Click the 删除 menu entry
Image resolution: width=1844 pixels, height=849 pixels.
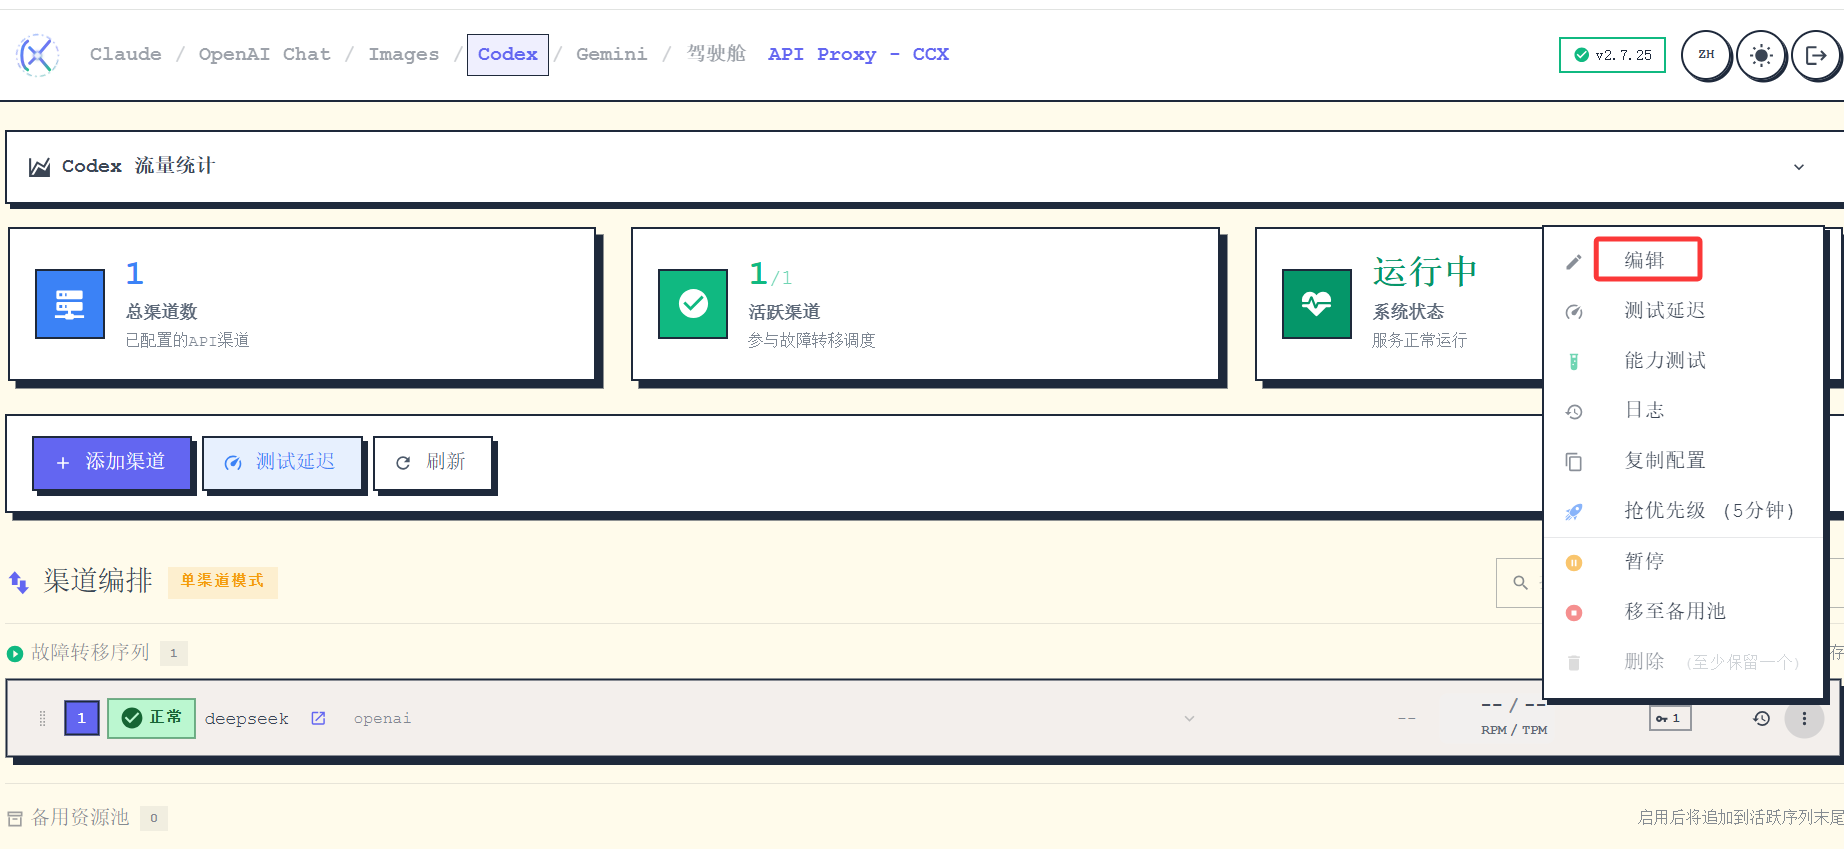click(1685, 662)
